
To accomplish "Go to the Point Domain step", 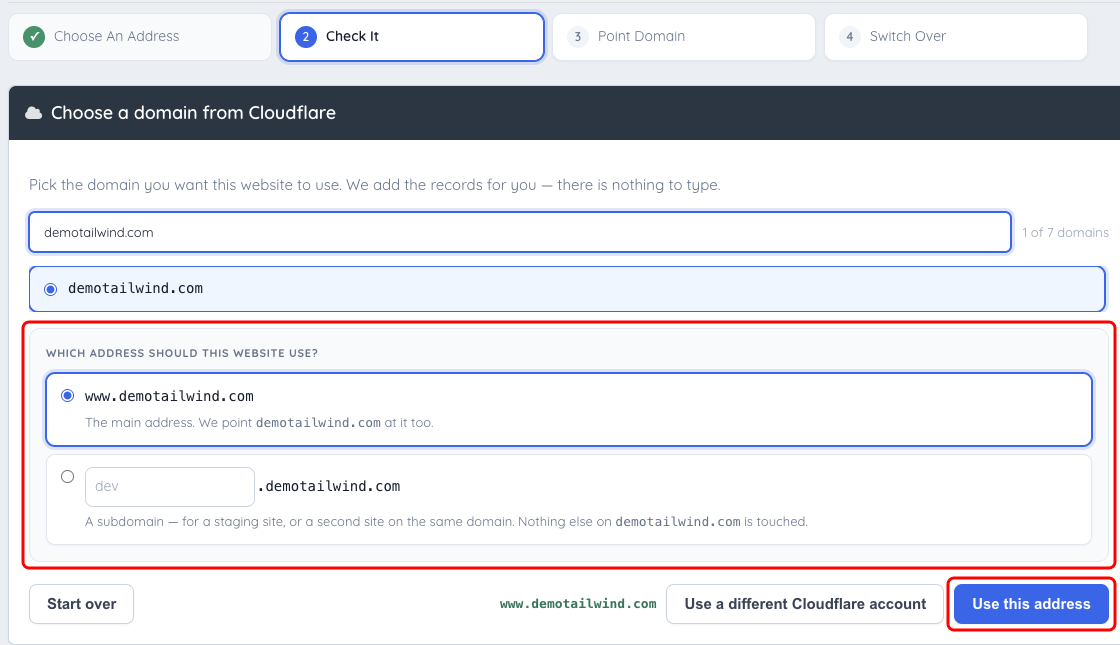I will click(684, 36).
